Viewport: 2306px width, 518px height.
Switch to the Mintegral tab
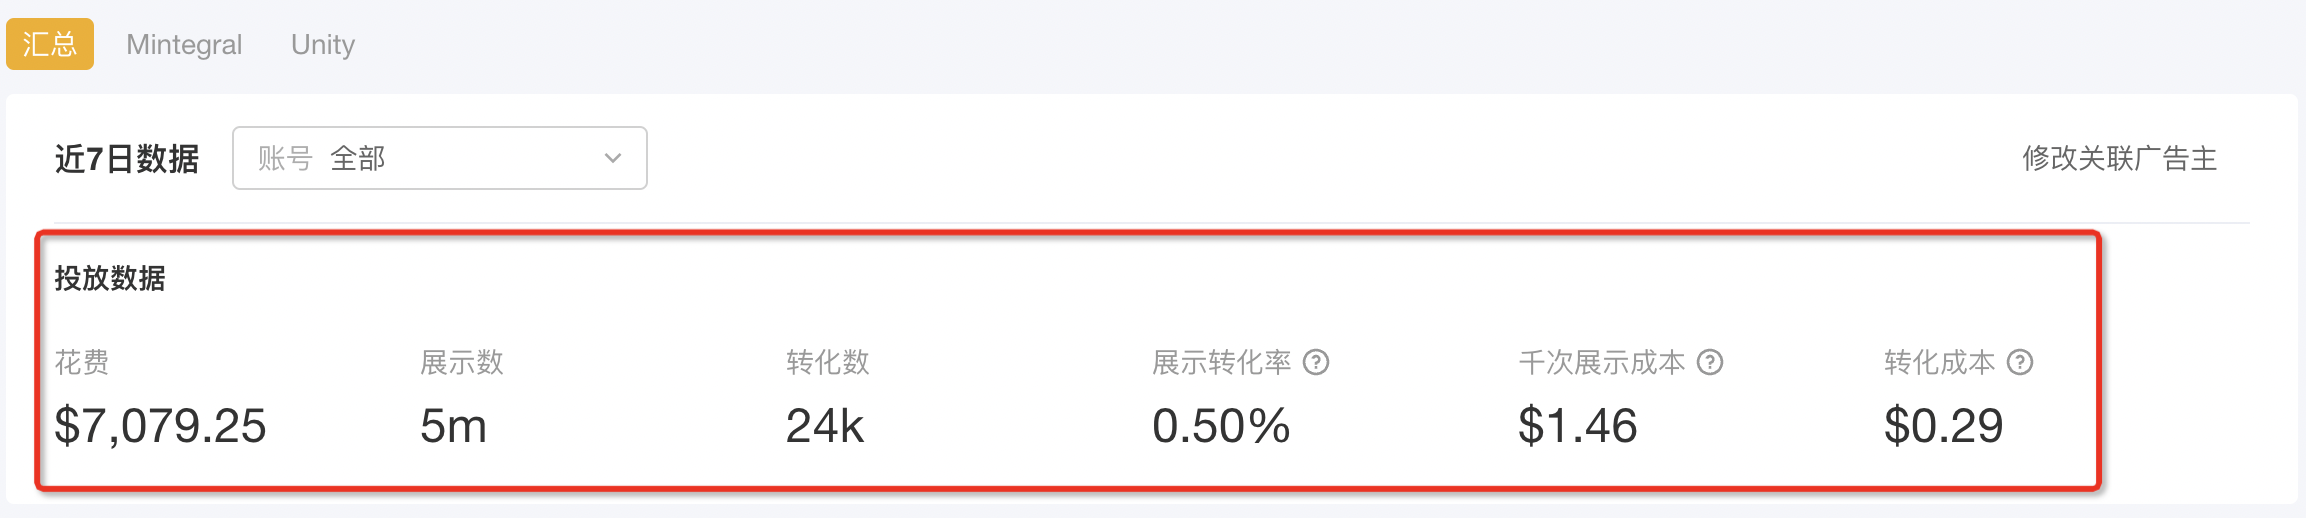click(184, 44)
